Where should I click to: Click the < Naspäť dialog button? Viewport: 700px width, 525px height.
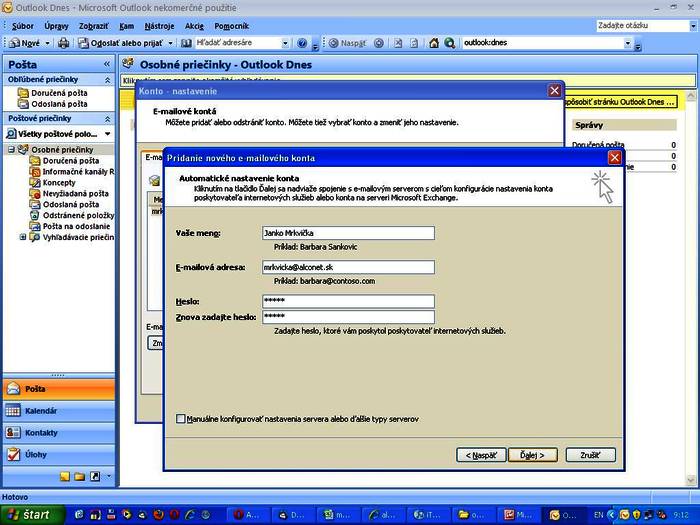point(481,455)
